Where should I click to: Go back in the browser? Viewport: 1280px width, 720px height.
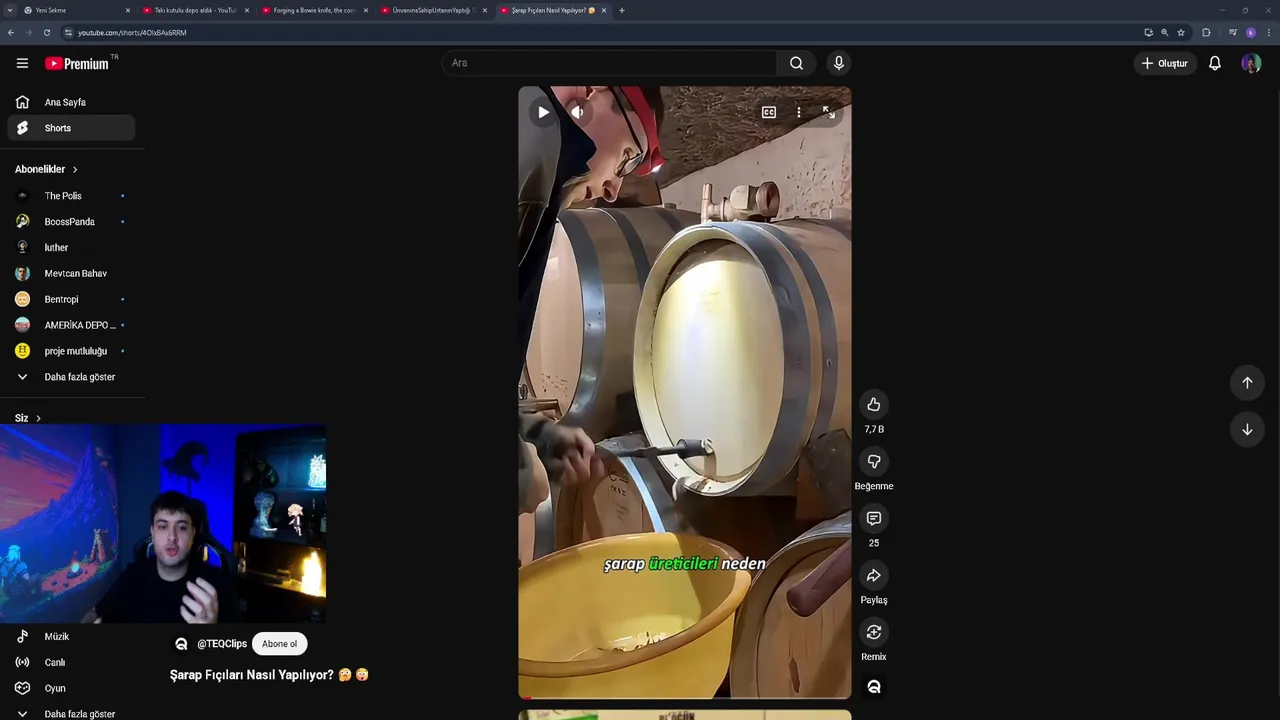[11, 32]
